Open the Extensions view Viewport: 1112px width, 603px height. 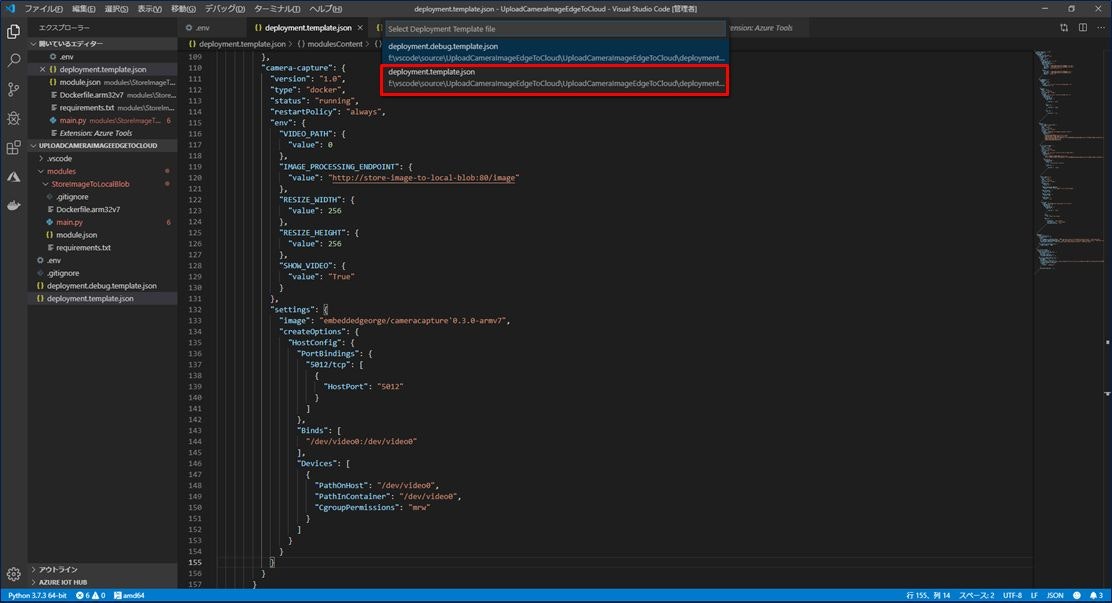point(13,147)
